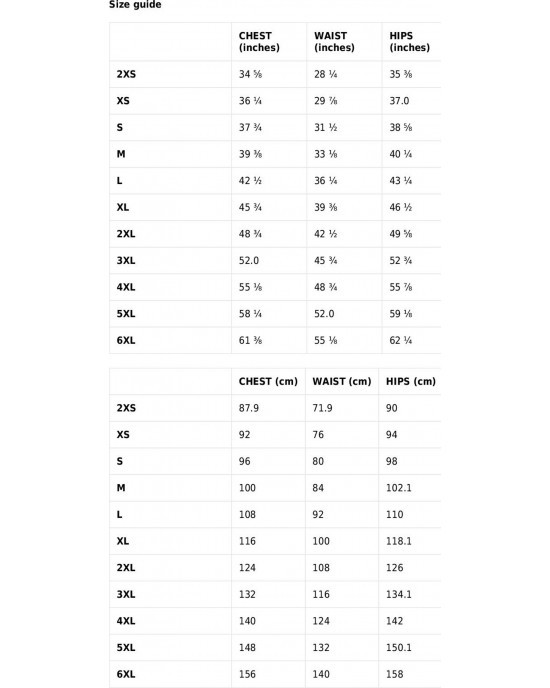The image size is (550, 688).
Task: Click the 6XL row label in inches table
Action: tap(126, 340)
